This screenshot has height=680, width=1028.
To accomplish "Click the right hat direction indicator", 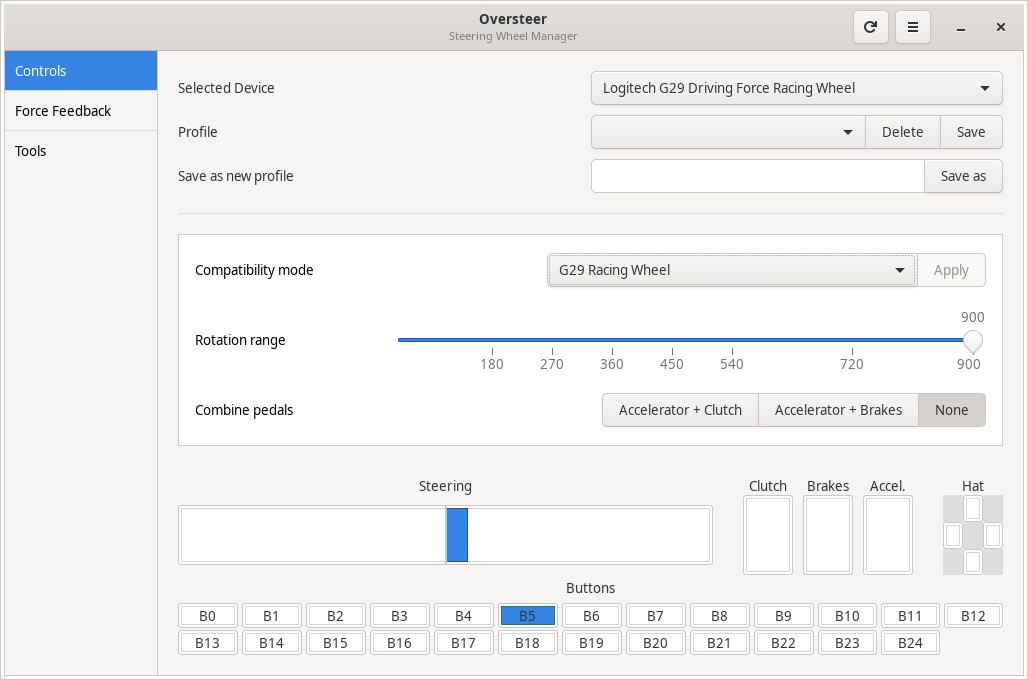I will pyautogui.click(x=992, y=536).
